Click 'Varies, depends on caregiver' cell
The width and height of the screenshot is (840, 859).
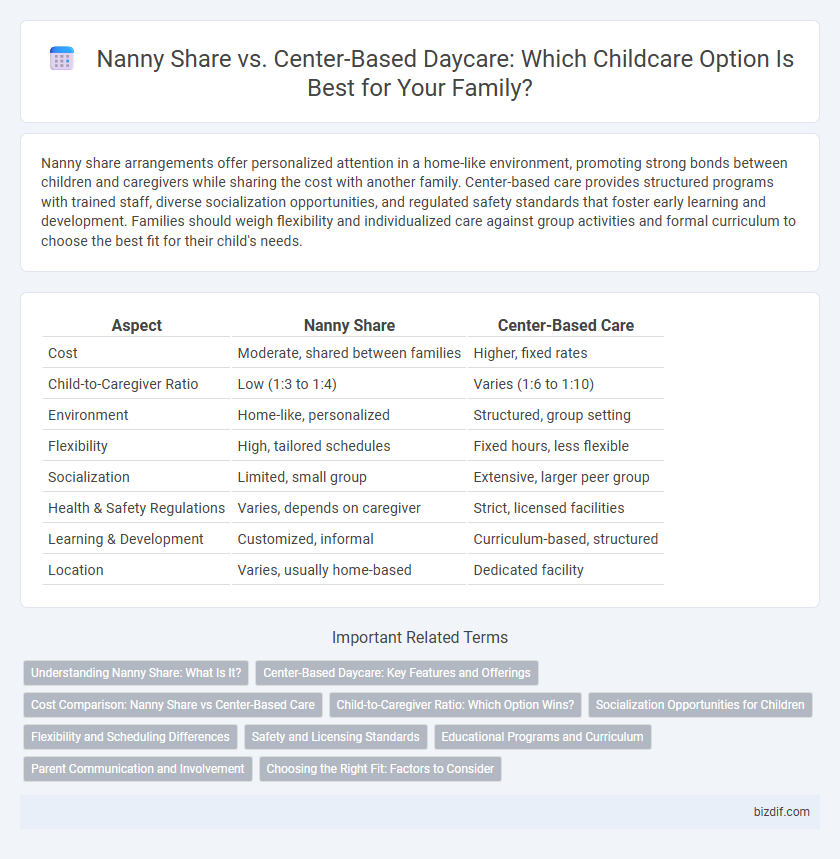[x=349, y=508]
